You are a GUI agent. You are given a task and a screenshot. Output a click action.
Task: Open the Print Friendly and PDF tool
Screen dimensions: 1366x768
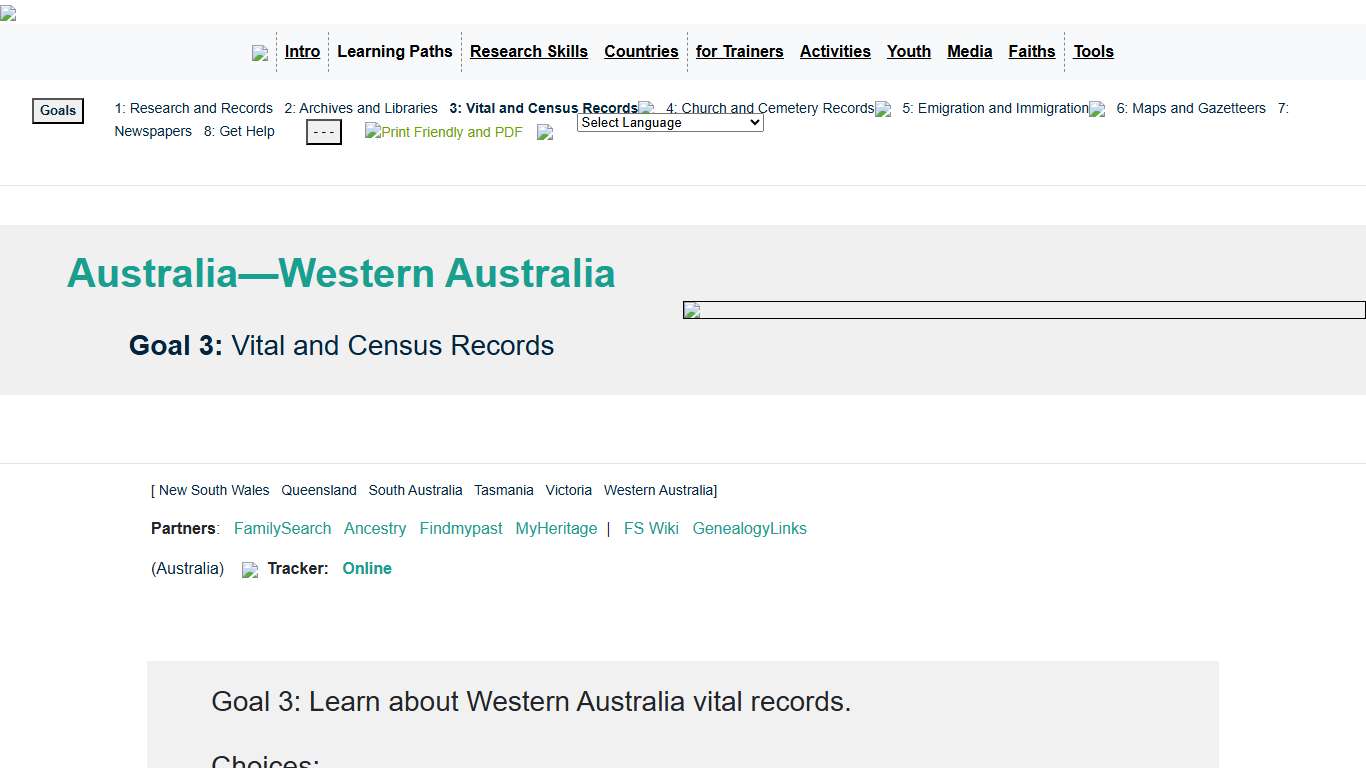click(x=443, y=131)
